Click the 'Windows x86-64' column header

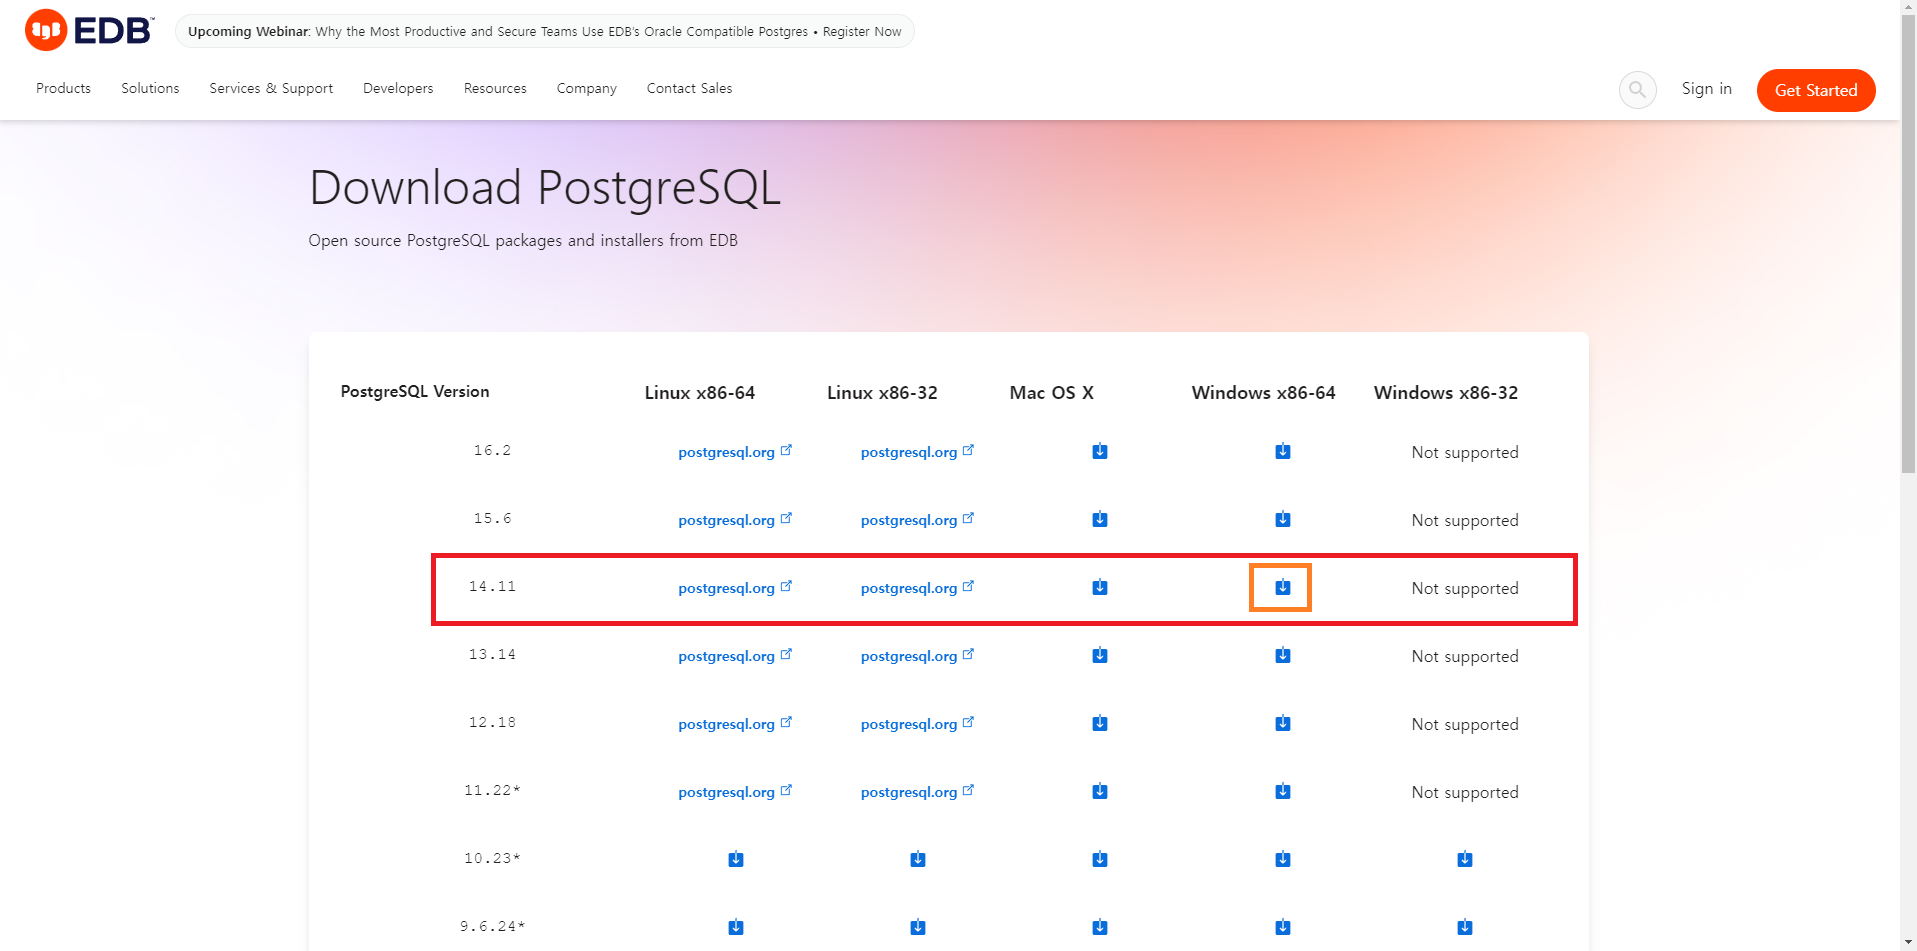(1263, 393)
